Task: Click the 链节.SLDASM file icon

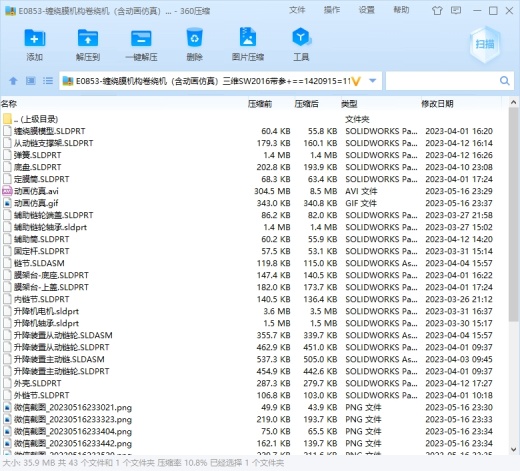Action: (7, 263)
